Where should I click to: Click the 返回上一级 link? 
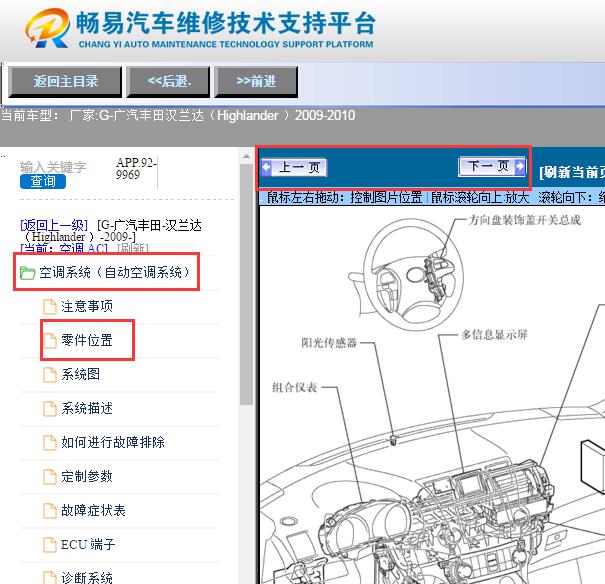pos(54,225)
